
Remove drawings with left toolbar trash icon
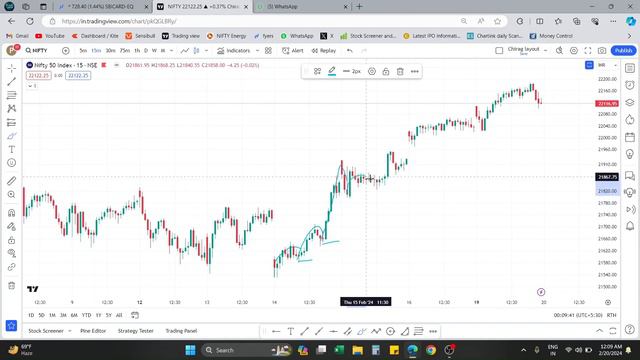click(x=11, y=285)
